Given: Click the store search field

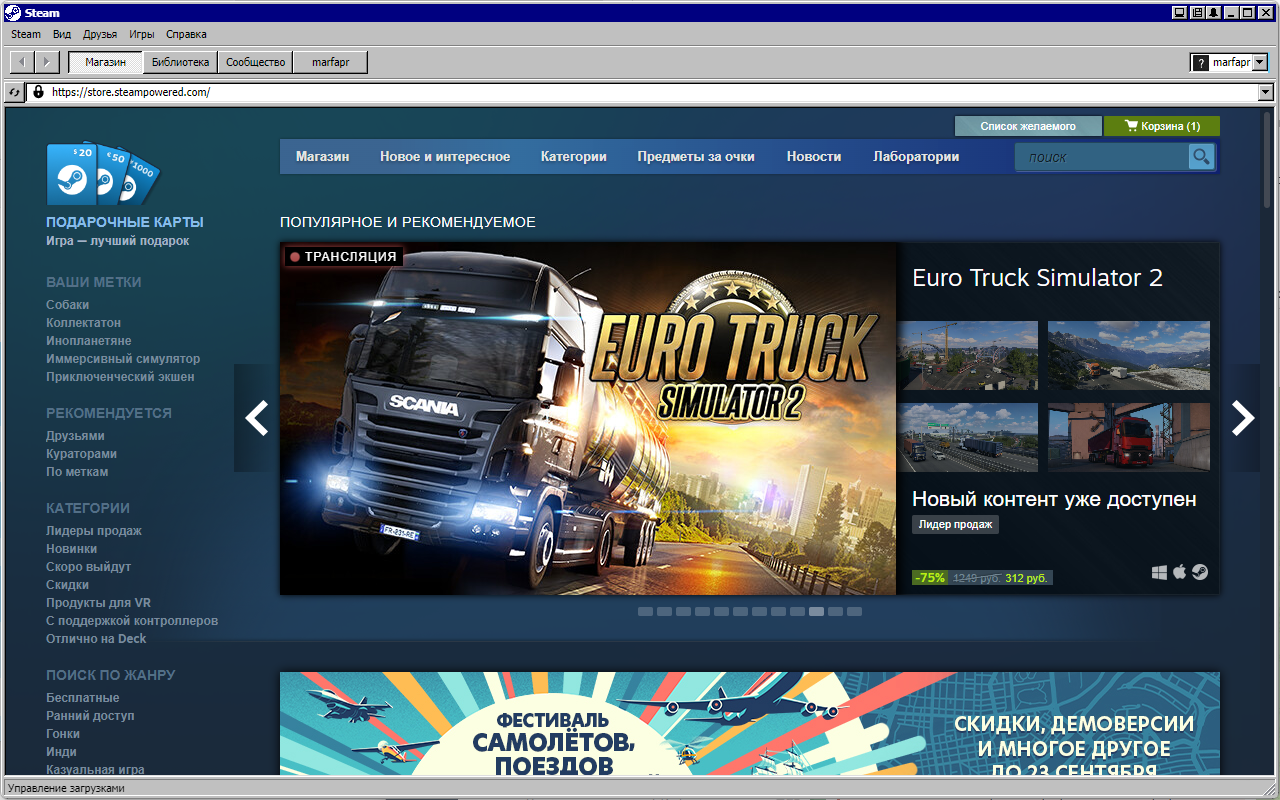Looking at the screenshot, I should tap(1102, 157).
